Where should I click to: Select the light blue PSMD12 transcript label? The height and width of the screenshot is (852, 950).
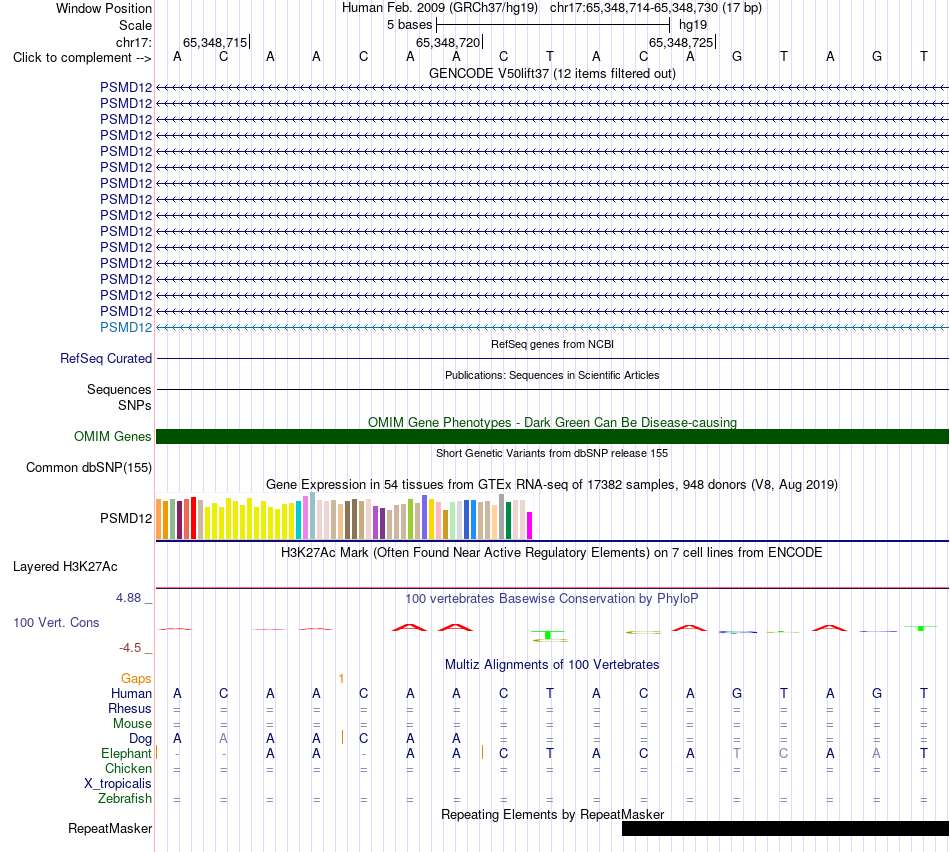click(126, 327)
